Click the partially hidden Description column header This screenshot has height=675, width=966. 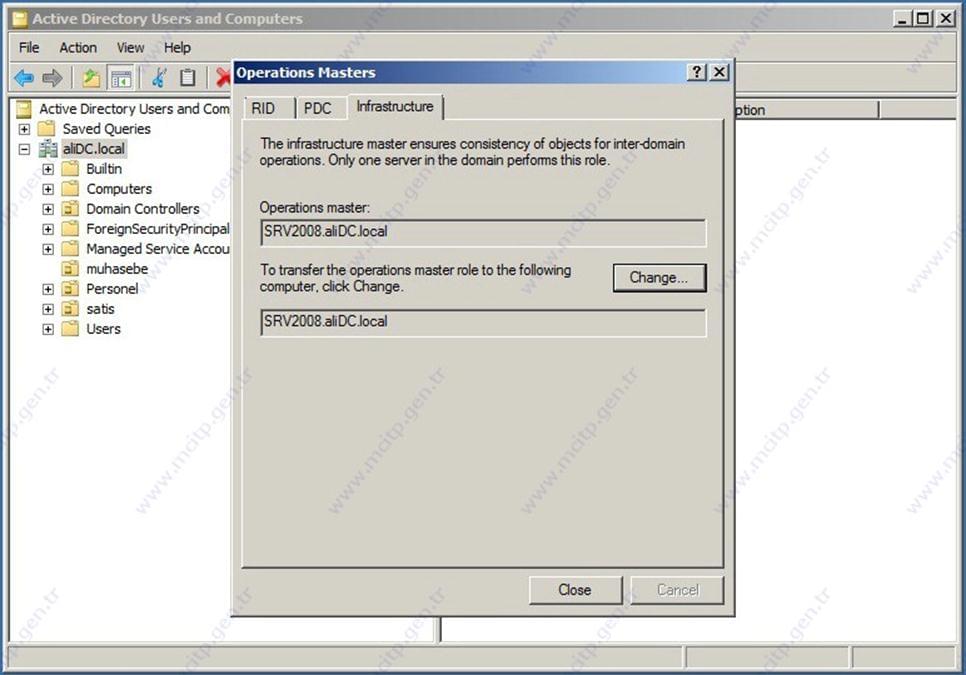(x=806, y=110)
